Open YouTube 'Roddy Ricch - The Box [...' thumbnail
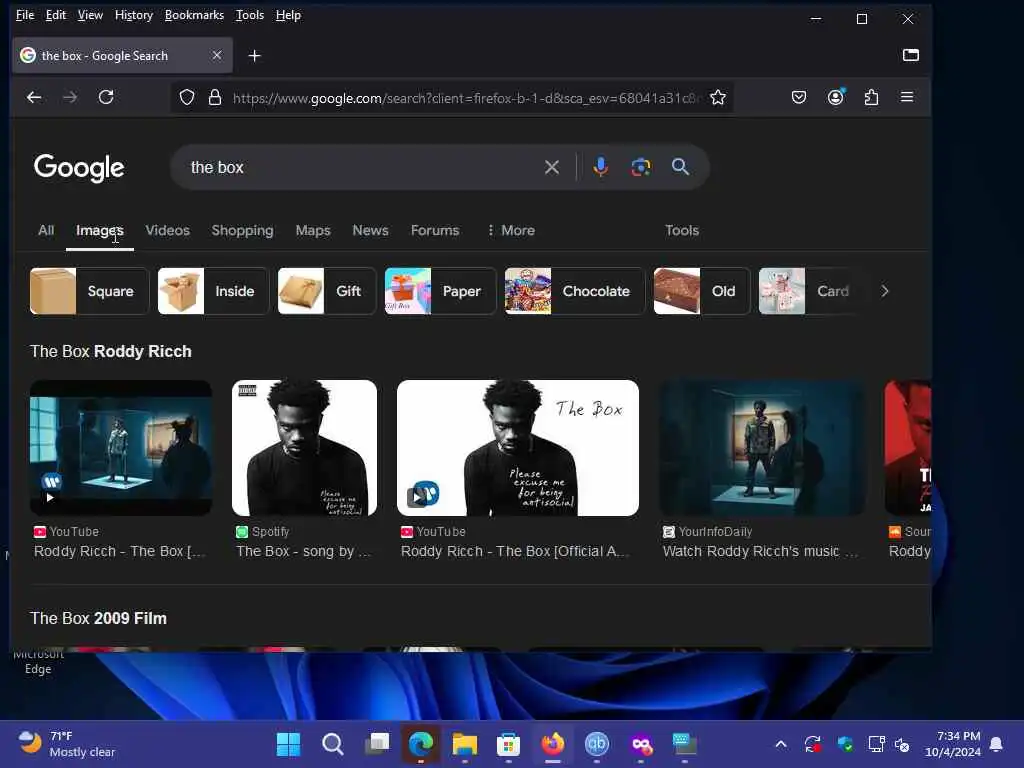 pyautogui.click(x=121, y=448)
